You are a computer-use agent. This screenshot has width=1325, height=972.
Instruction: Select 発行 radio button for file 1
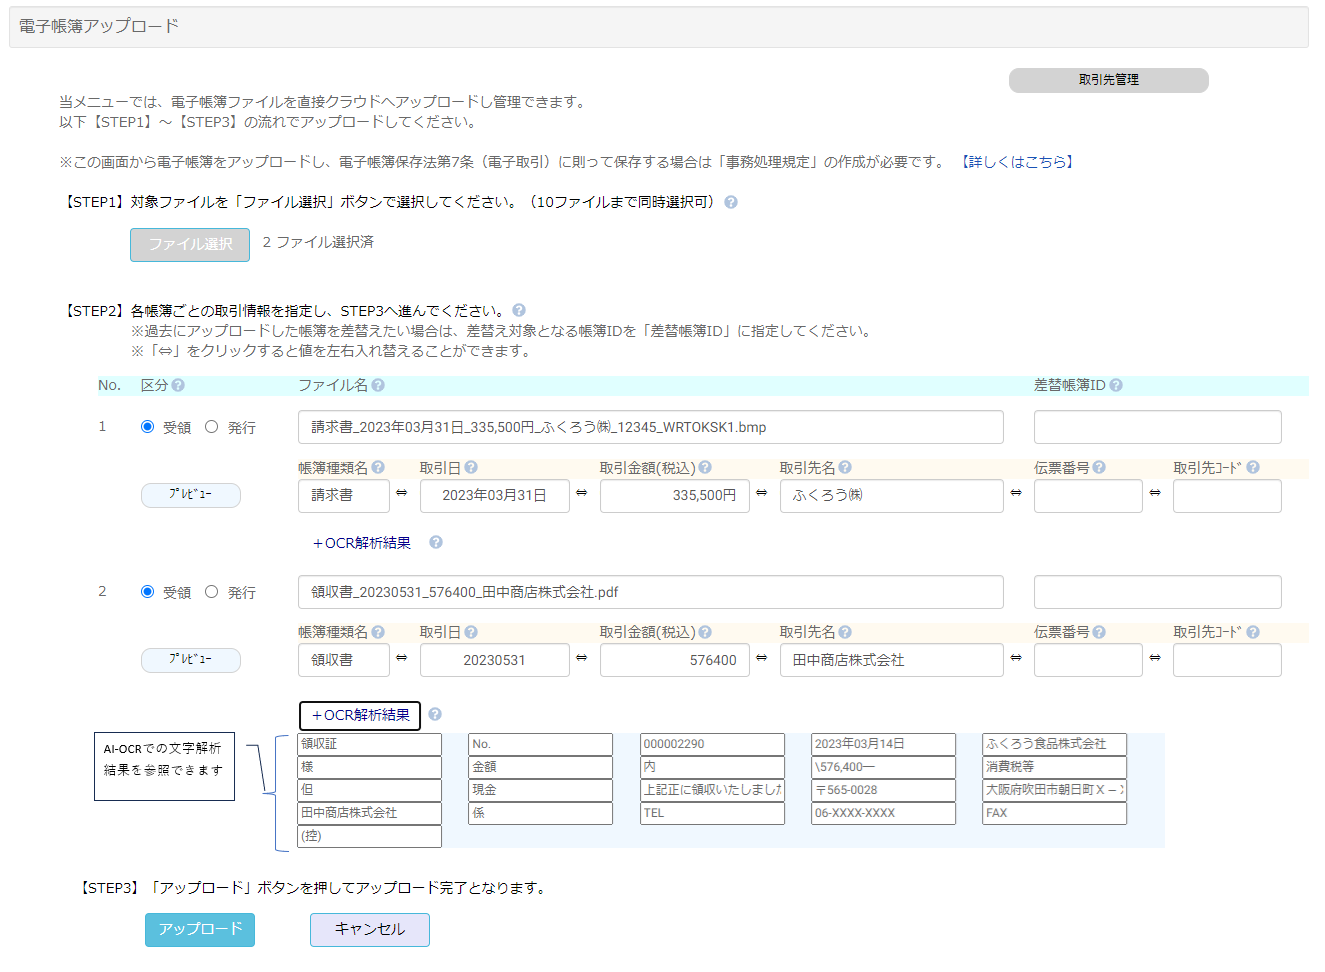pyautogui.click(x=212, y=427)
